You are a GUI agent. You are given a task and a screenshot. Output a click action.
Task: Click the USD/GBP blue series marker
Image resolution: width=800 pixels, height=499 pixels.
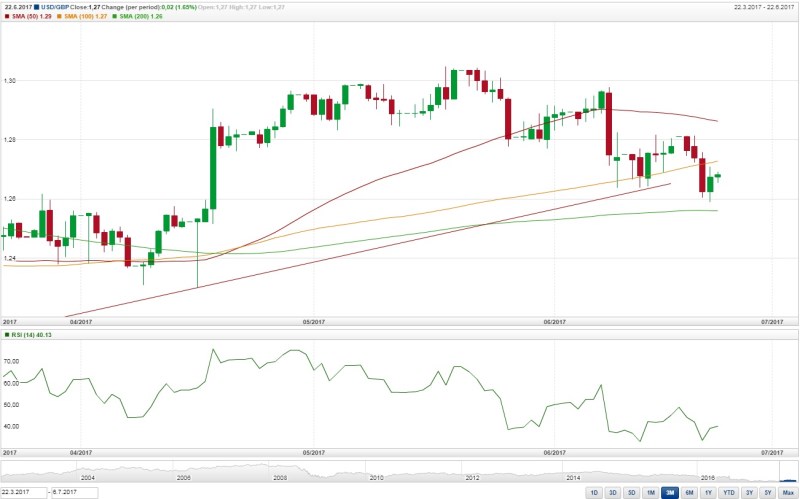tap(37, 8)
